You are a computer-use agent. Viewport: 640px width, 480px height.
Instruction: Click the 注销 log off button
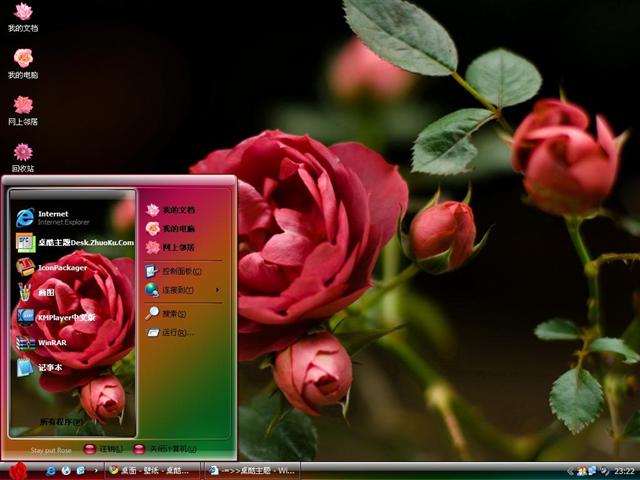[x=103, y=449]
